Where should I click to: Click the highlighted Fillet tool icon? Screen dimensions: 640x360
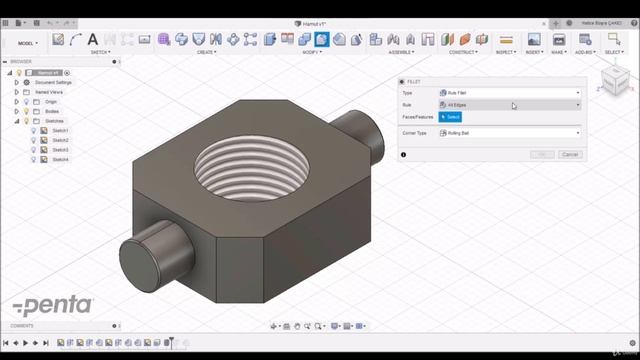coord(322,39)
